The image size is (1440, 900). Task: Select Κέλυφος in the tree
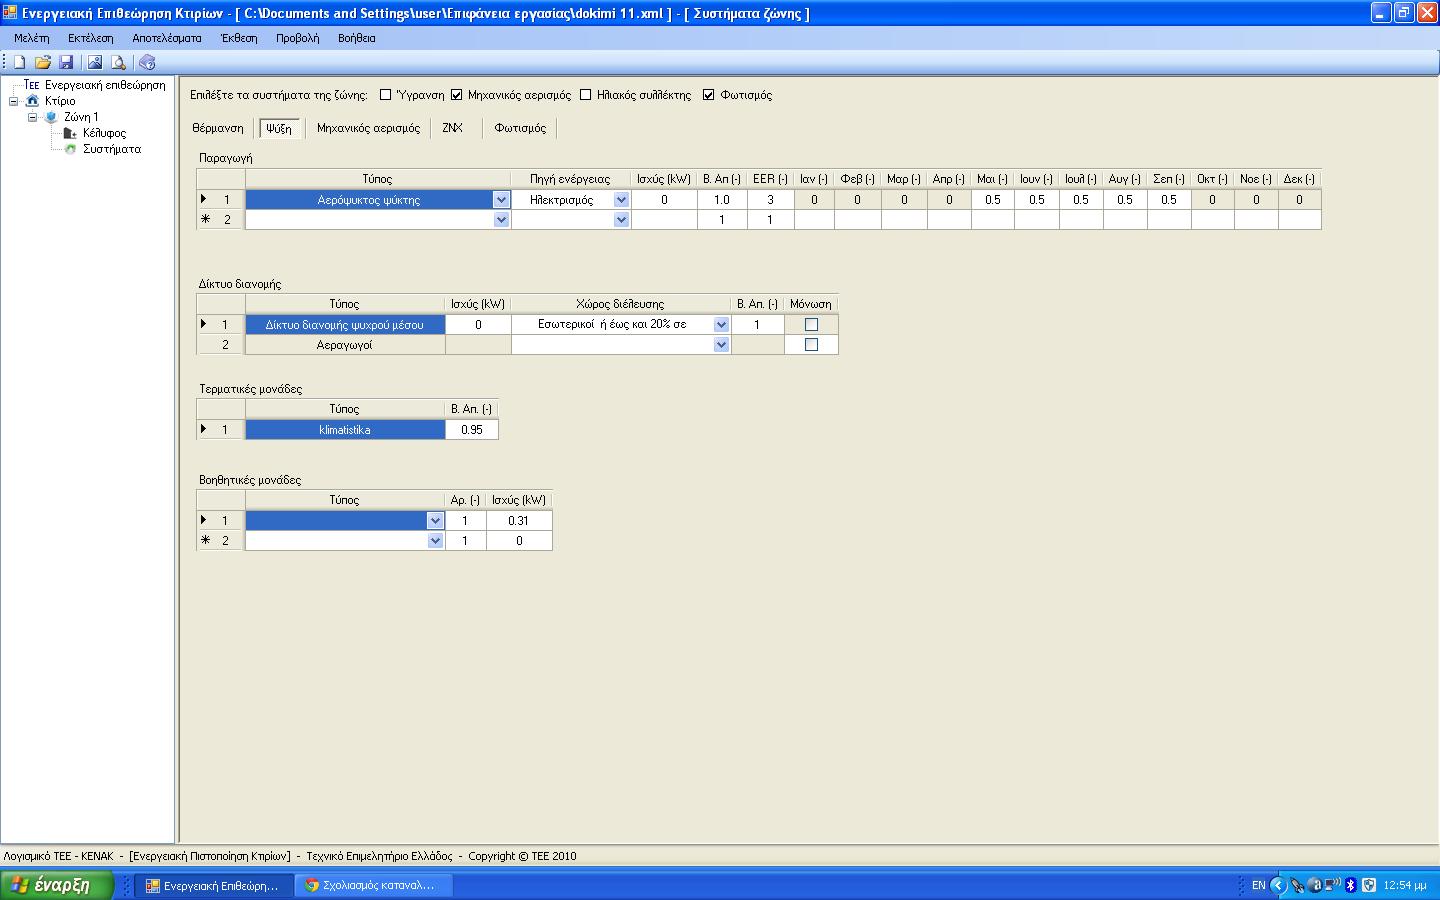[x=104, y=133]
